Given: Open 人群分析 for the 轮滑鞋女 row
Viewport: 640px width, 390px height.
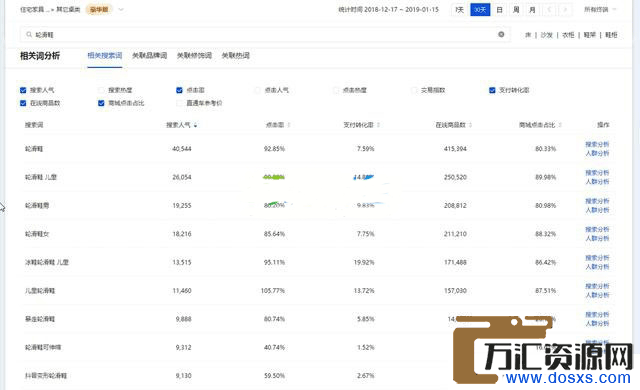Looking at the screenshot, I should [x=597, y=238].
